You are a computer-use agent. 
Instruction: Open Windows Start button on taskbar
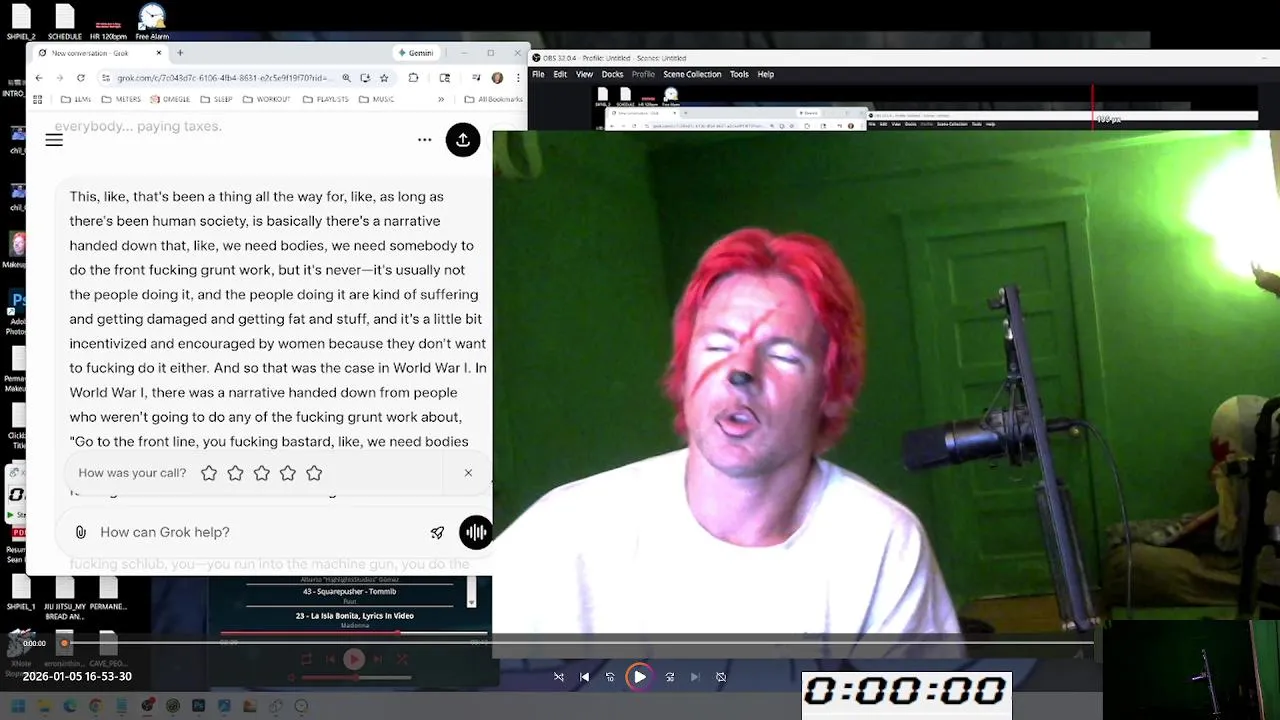point(17,706)
